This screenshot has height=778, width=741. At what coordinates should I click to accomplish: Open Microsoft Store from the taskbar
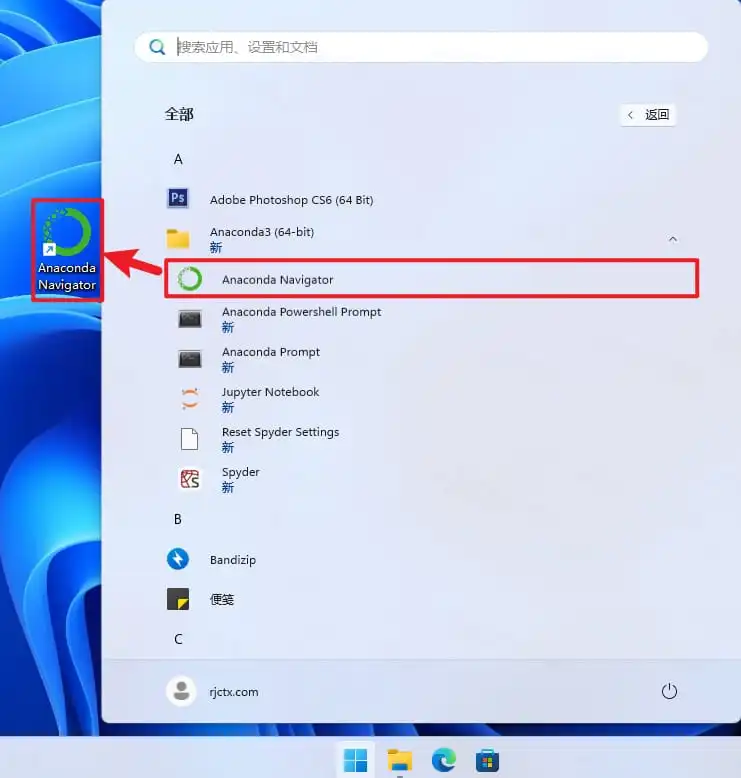[487, 760]
